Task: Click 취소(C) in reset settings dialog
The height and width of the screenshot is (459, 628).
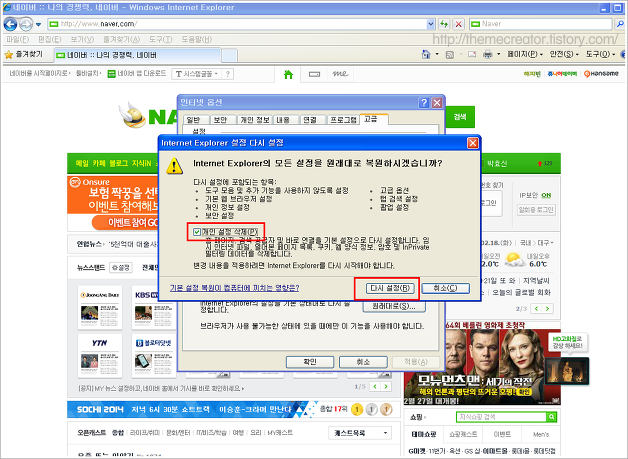Action: pyautogui.click(x=446, y=288)
